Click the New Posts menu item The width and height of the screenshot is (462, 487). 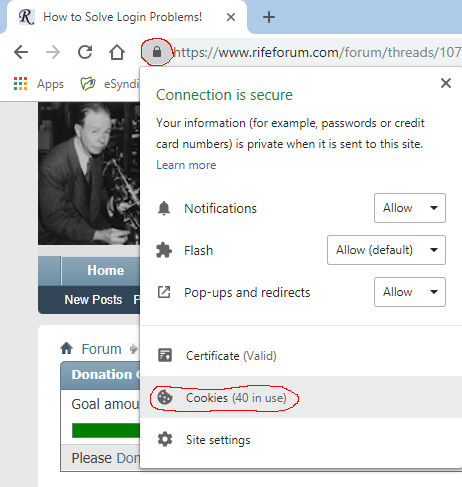click(93, 300)
